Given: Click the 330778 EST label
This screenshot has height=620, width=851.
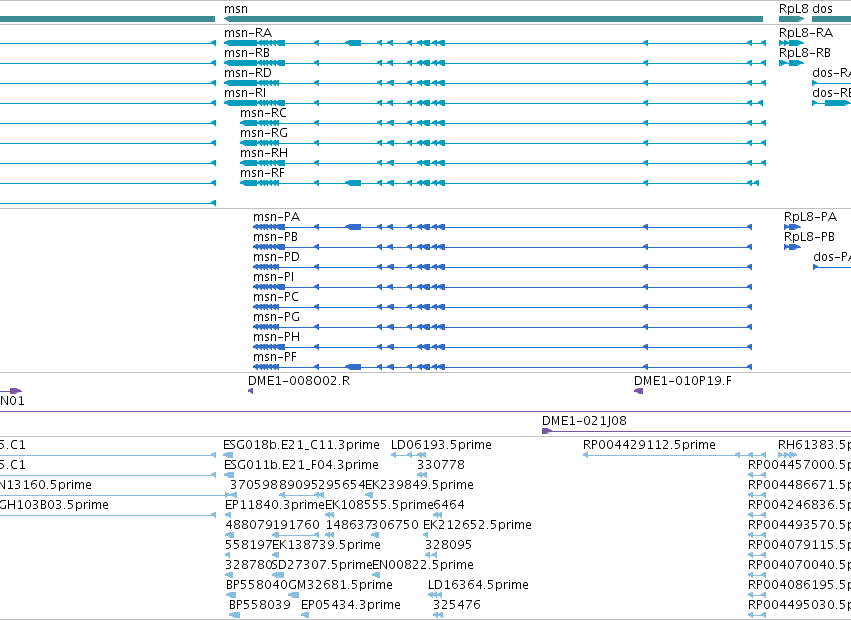Looking at the screenshot, I should [441, 465].
